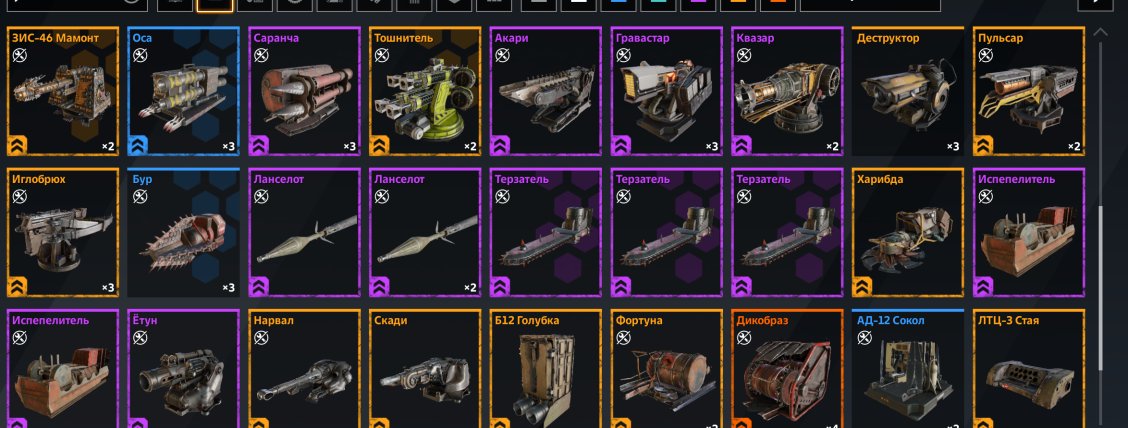
Task: Select the Бур drill card
Action: (x=183, y=232)
